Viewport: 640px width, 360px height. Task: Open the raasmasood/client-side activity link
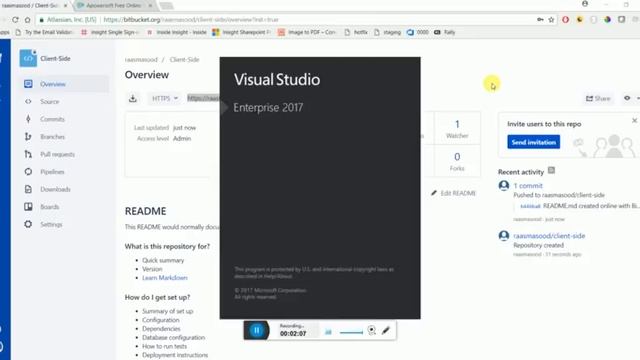549,236
